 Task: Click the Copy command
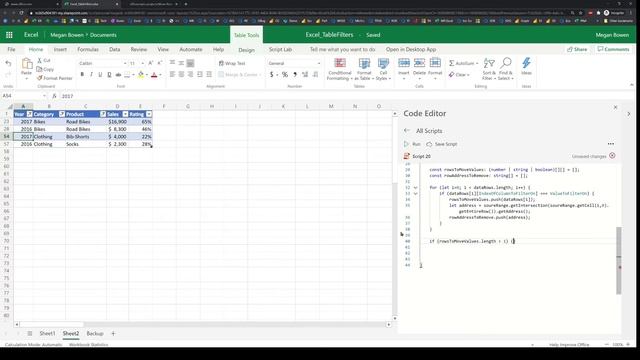pyautogui.click(x=45, y=69)
